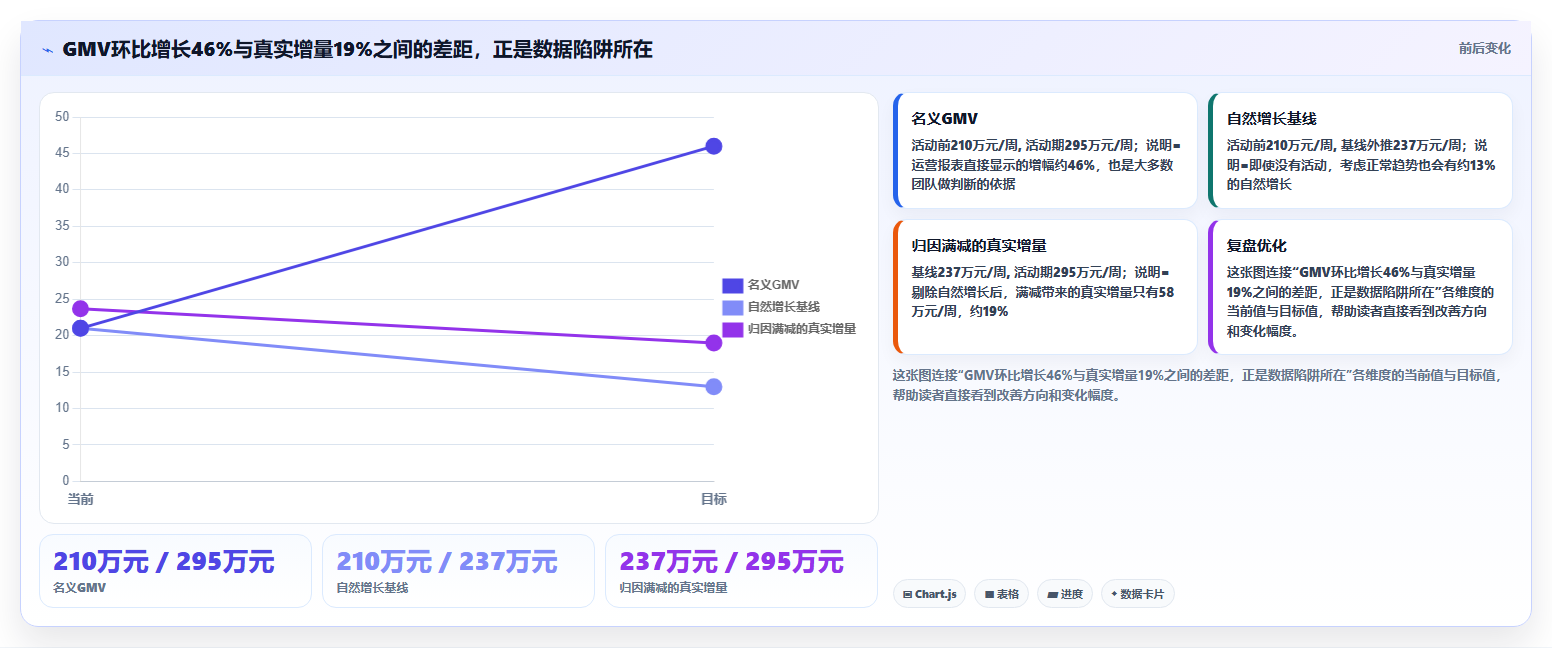Image resolution: width=1552 pixels, height=648 pixels.
Task: Click the 名义GMV data point at 目标
Action: pos(714,146)
